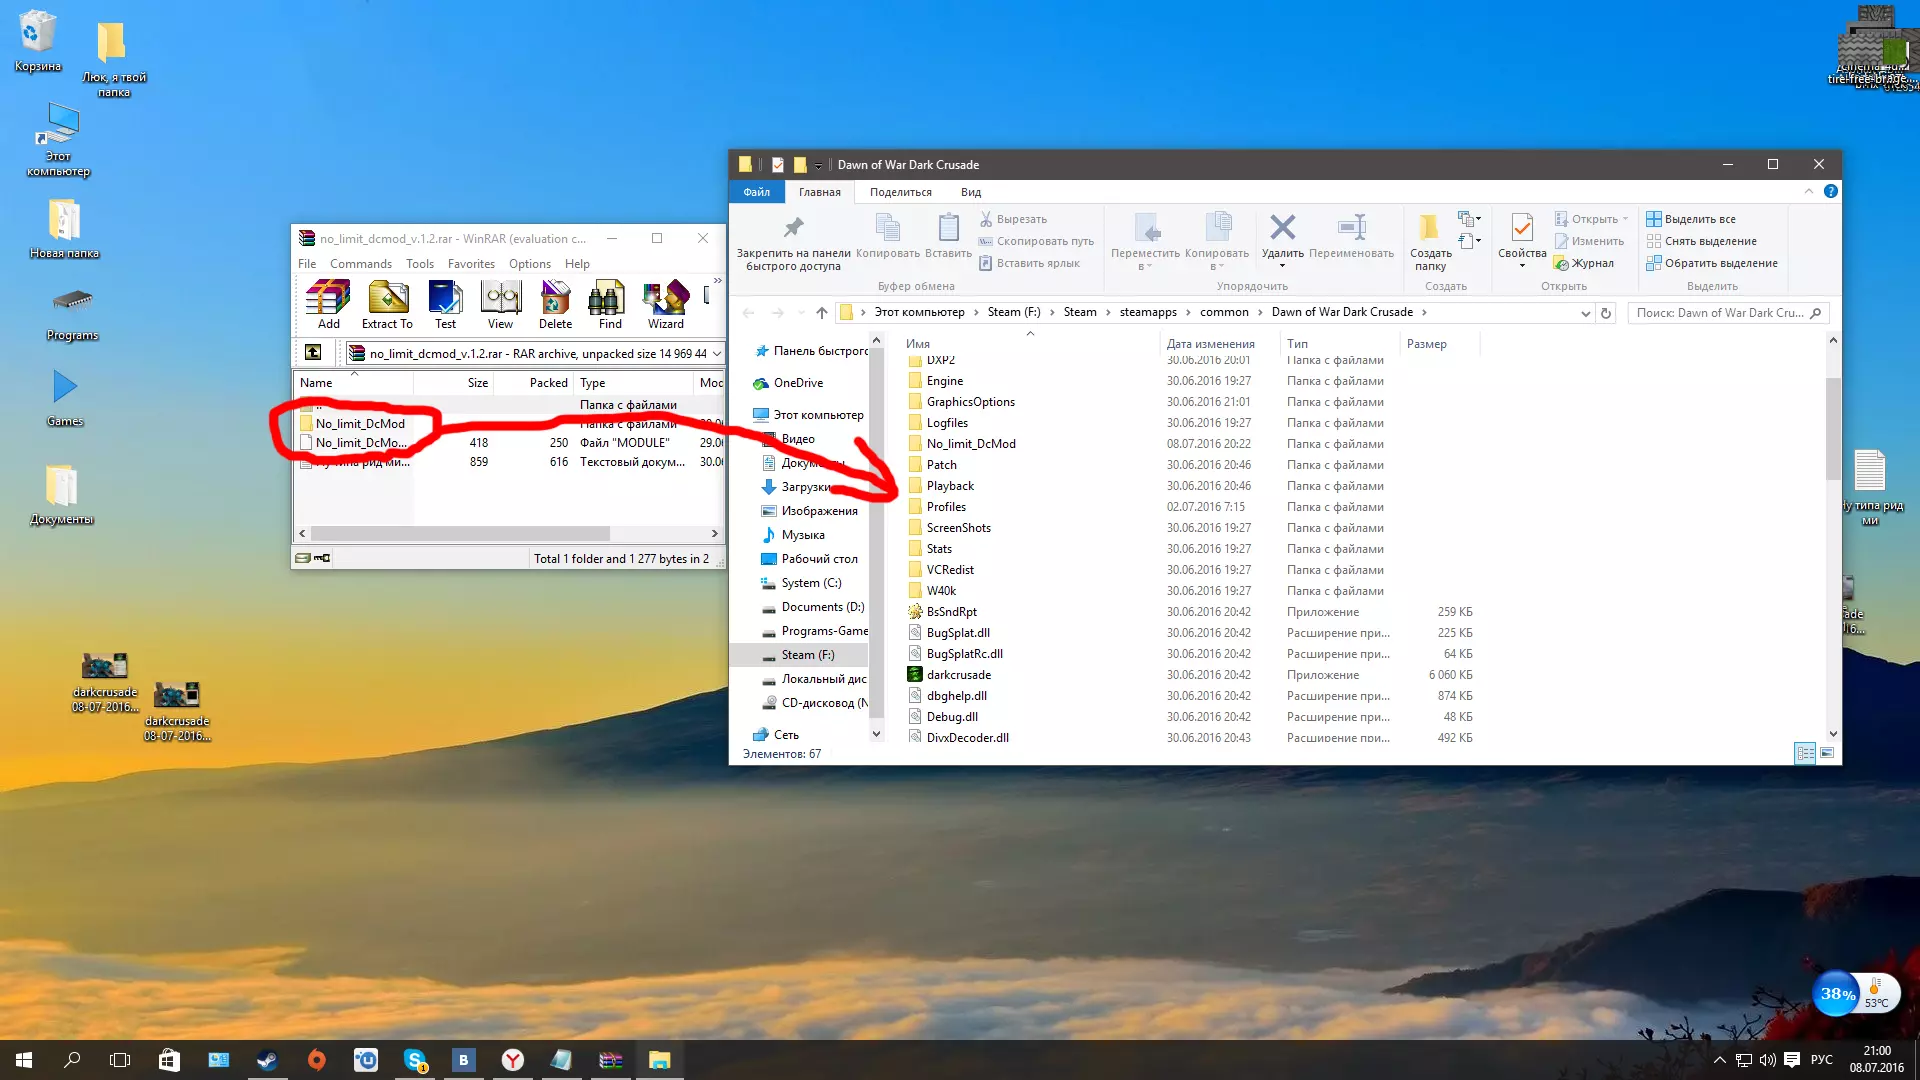Click the red Удалить delete icon
The height and width of the screenshot is (1080, 1920).
[1282, 228]
